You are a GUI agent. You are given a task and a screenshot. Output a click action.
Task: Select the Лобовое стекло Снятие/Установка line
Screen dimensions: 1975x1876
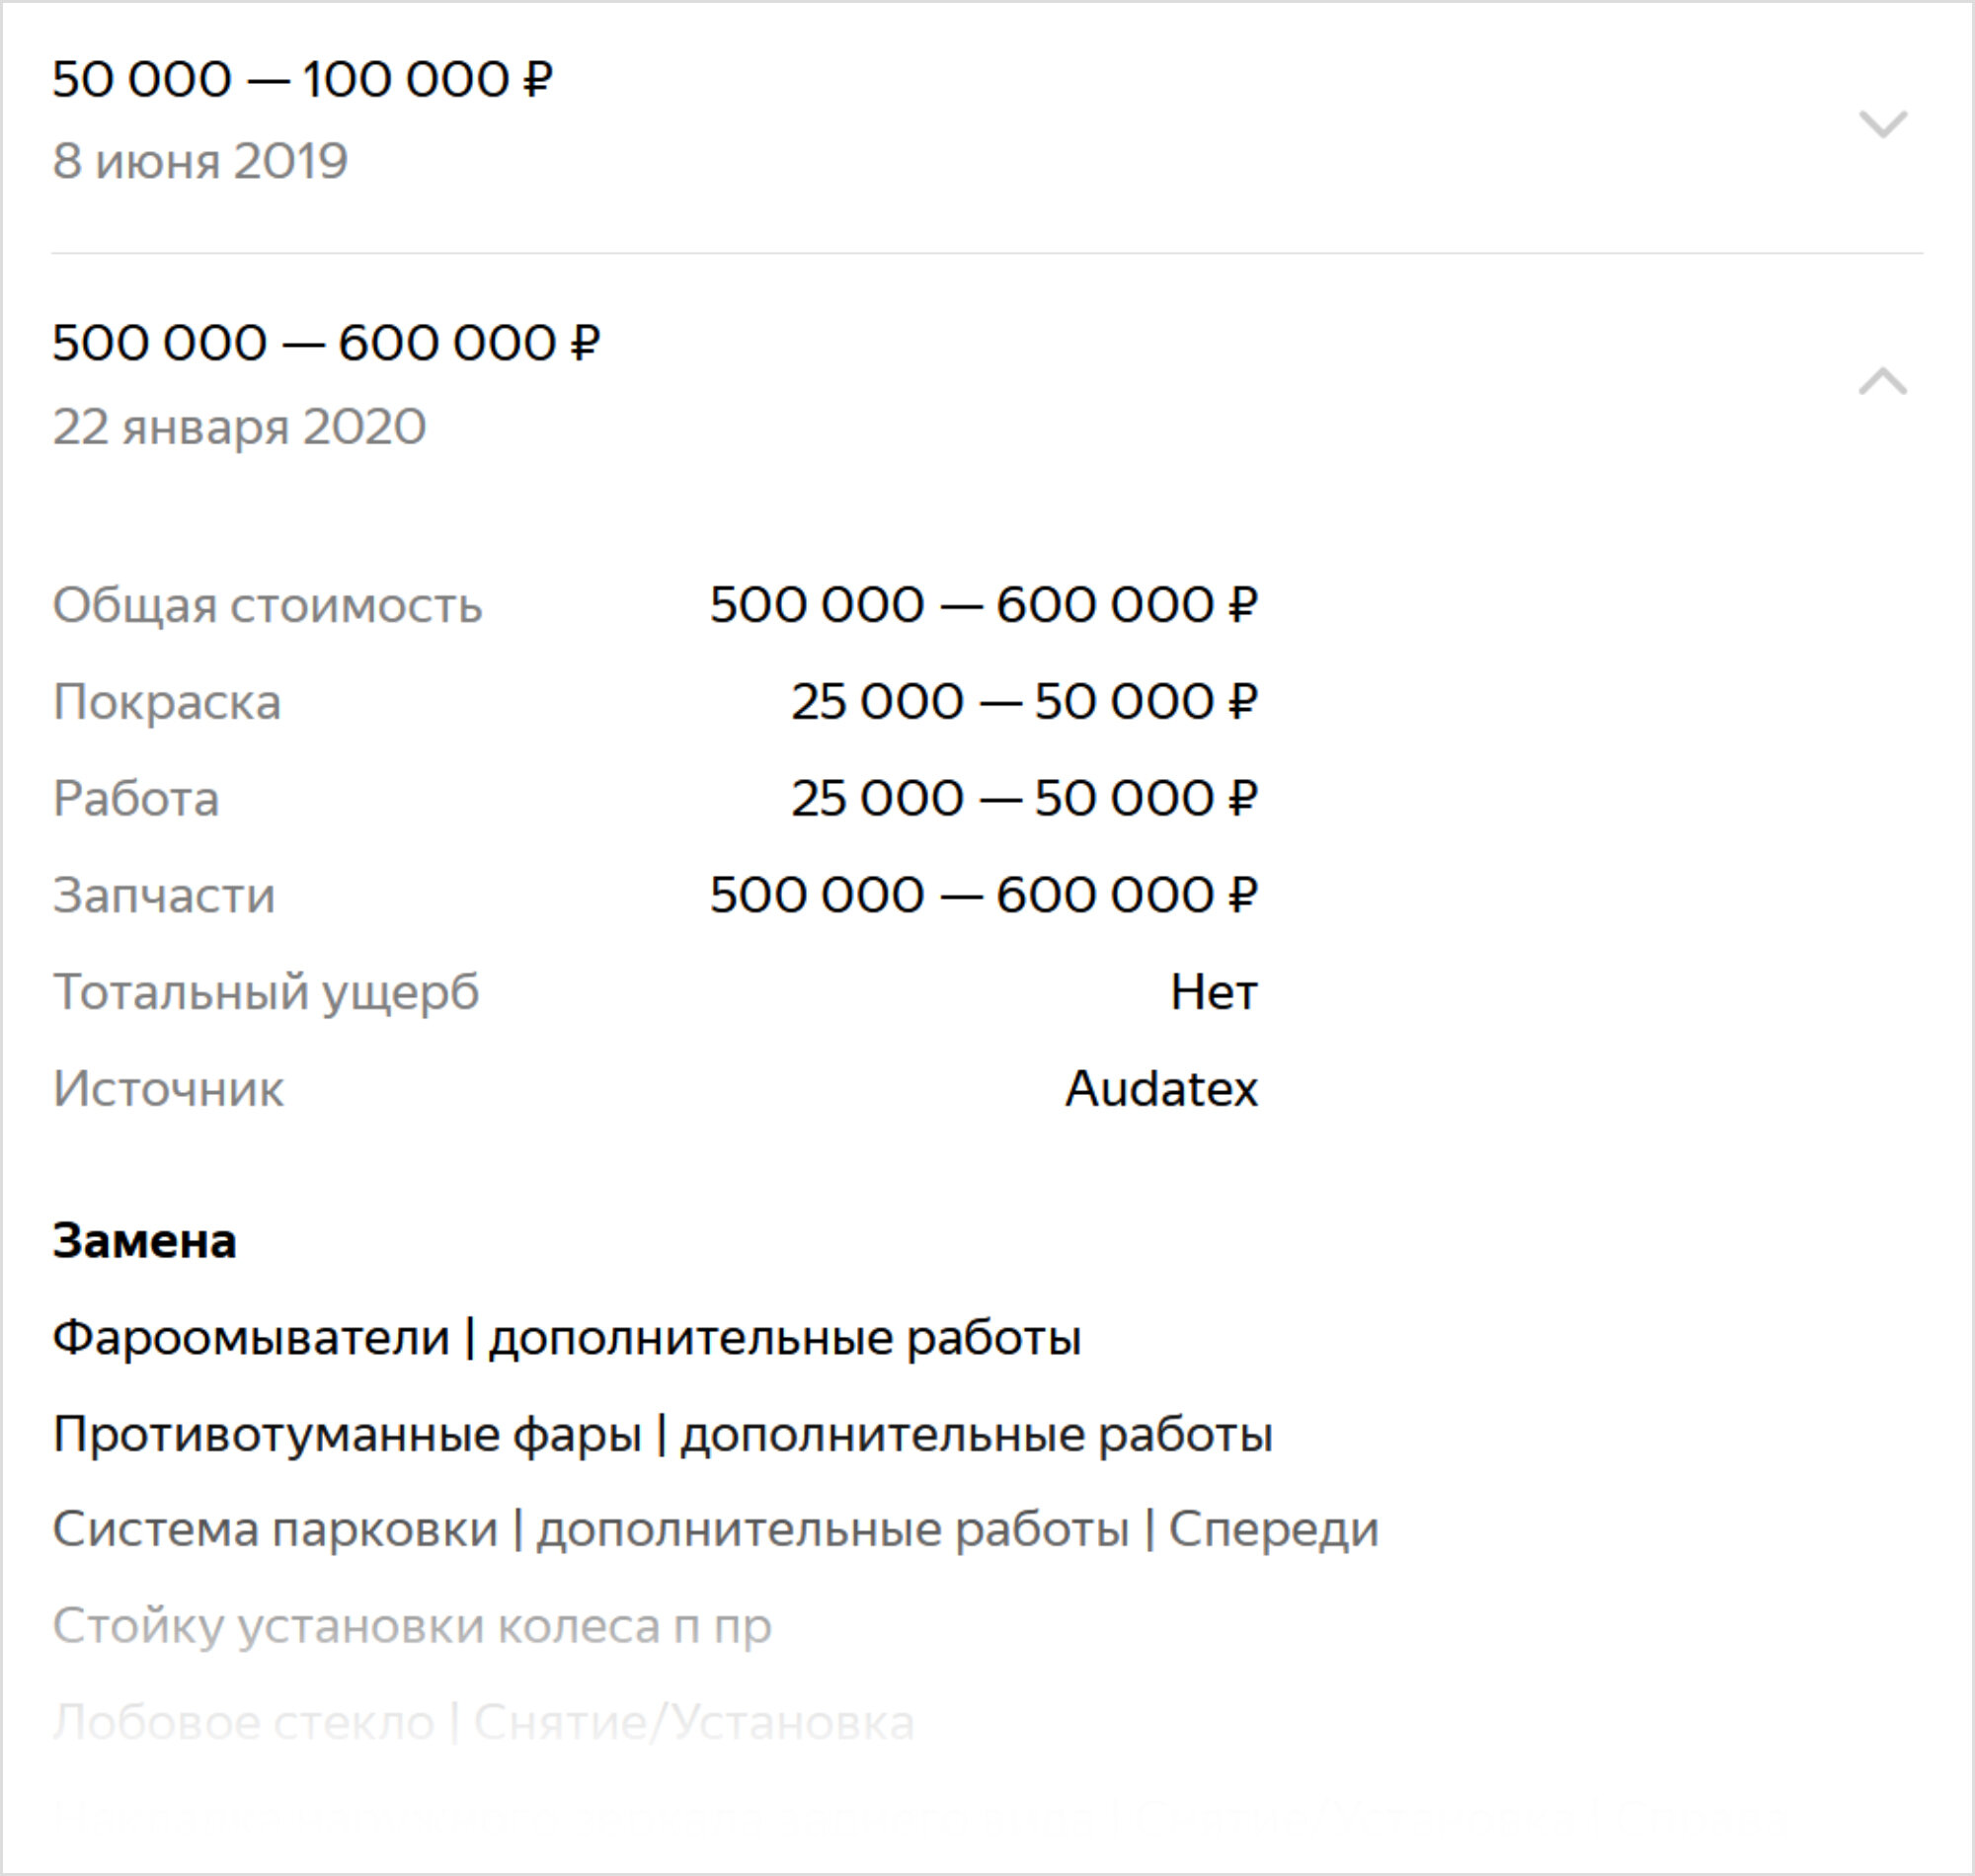484,1723
